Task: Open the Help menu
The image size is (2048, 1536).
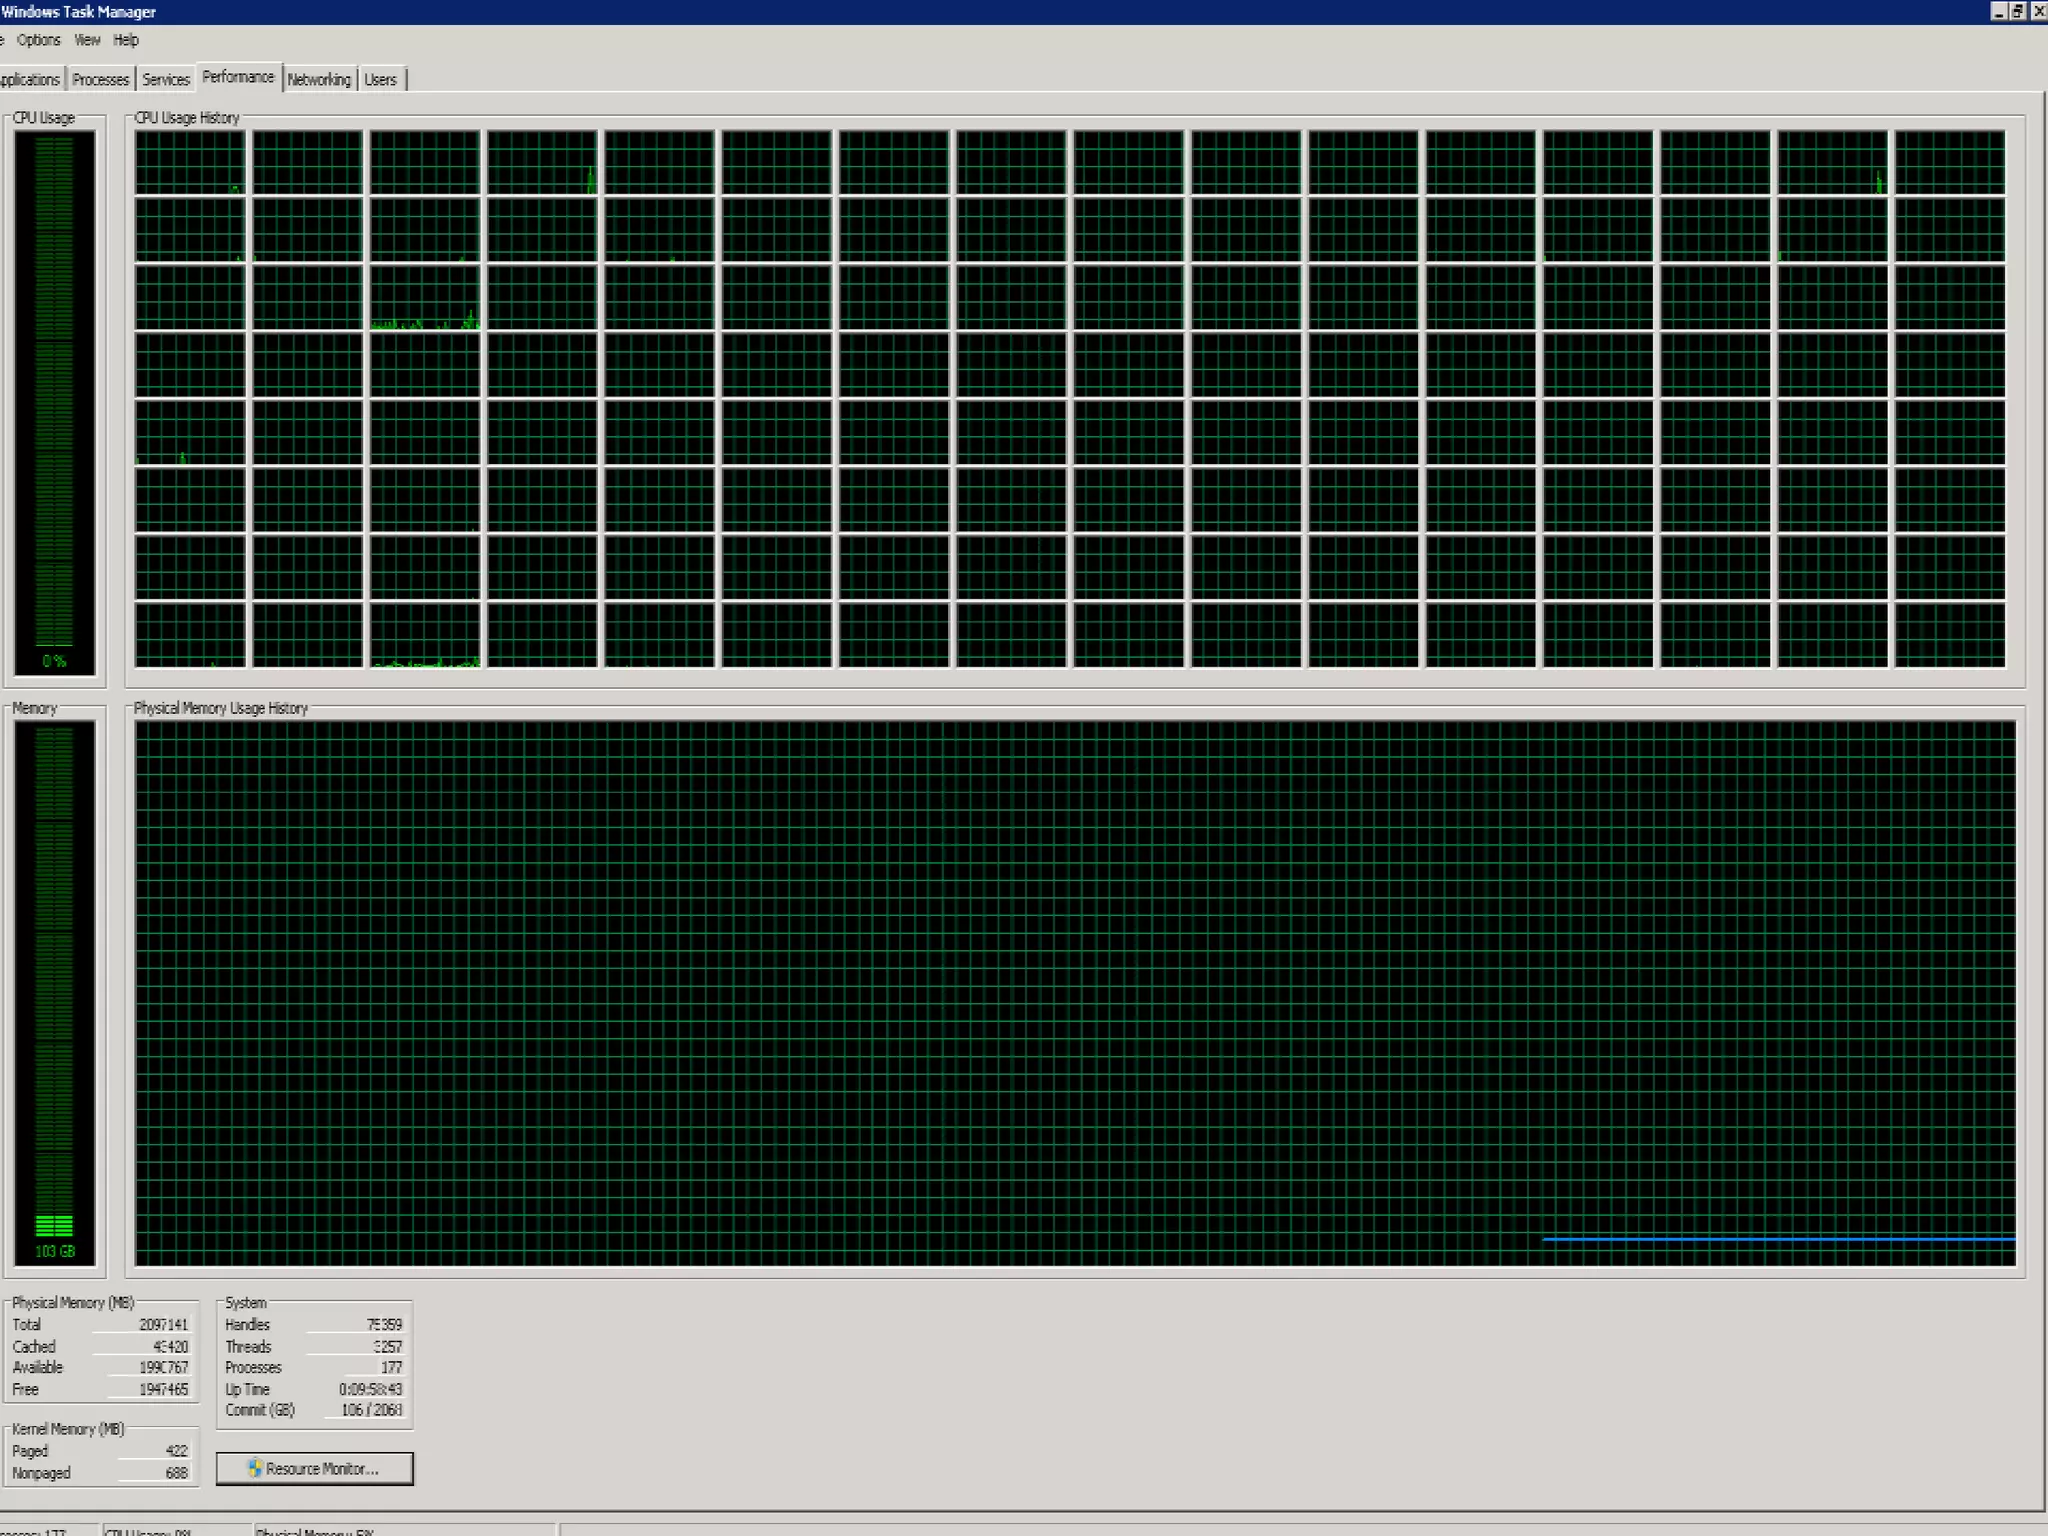Action: pyautogui.click(x=126, y=40)
